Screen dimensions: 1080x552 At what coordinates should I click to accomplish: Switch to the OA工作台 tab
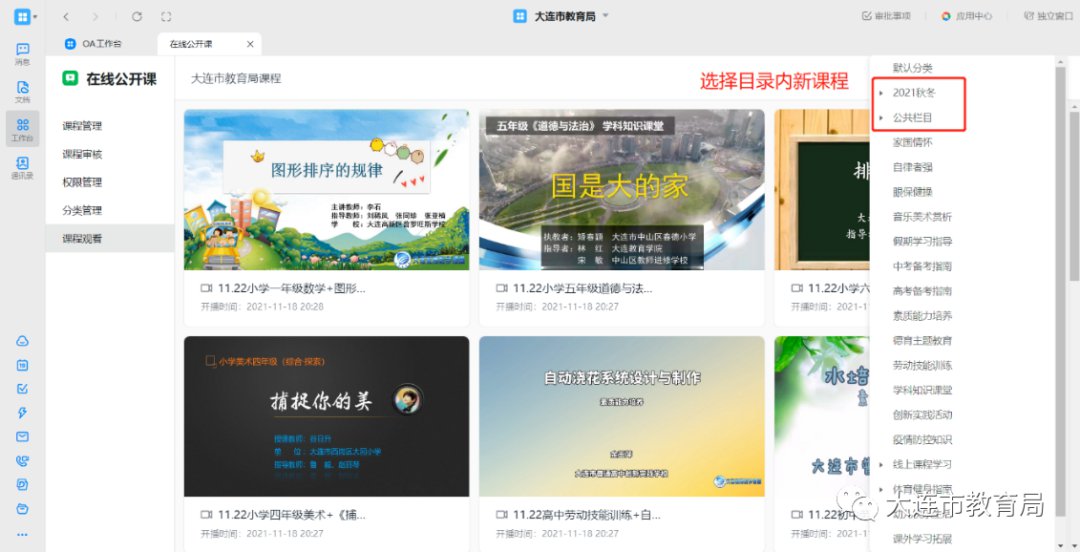(94, 44)
